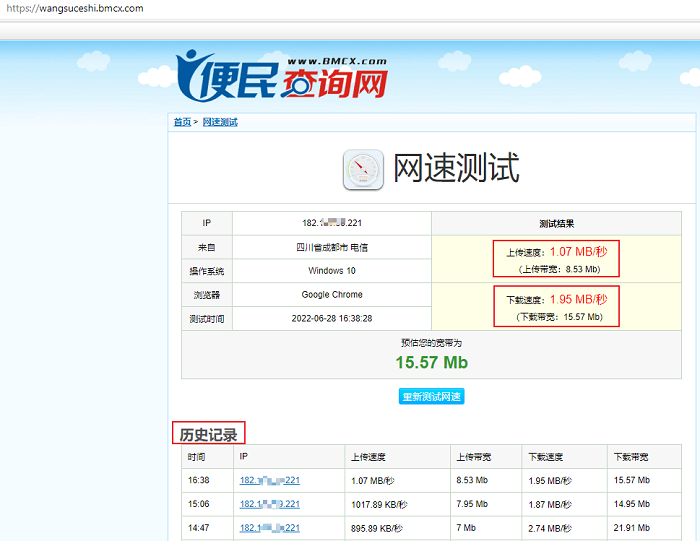The image size is (700, 541).
Task: Click the Google Chrome browser value cell
Action: point(331,295)
